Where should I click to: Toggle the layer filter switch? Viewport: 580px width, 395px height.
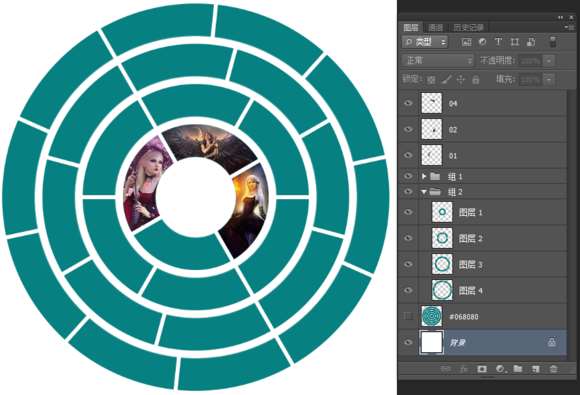tap(553, 42)
